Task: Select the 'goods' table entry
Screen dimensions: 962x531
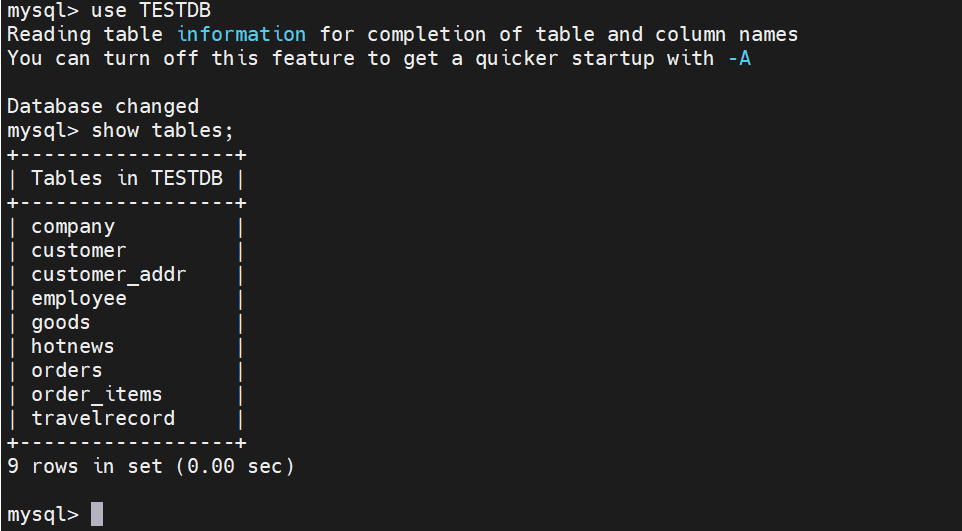Action: coord(61,323)
